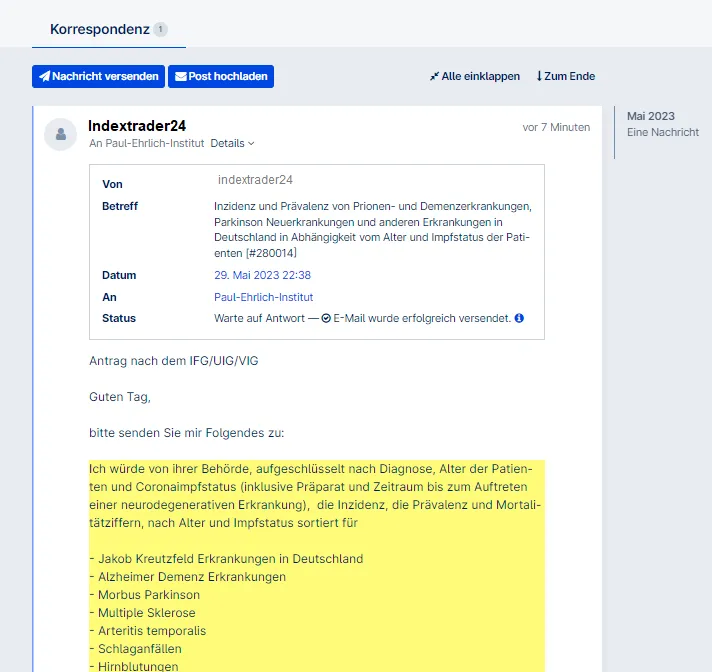The height and width of the screenshot is (672, 712).
Task: Click the 'Schlaganfällen' list line
Action: coord(135,649)
